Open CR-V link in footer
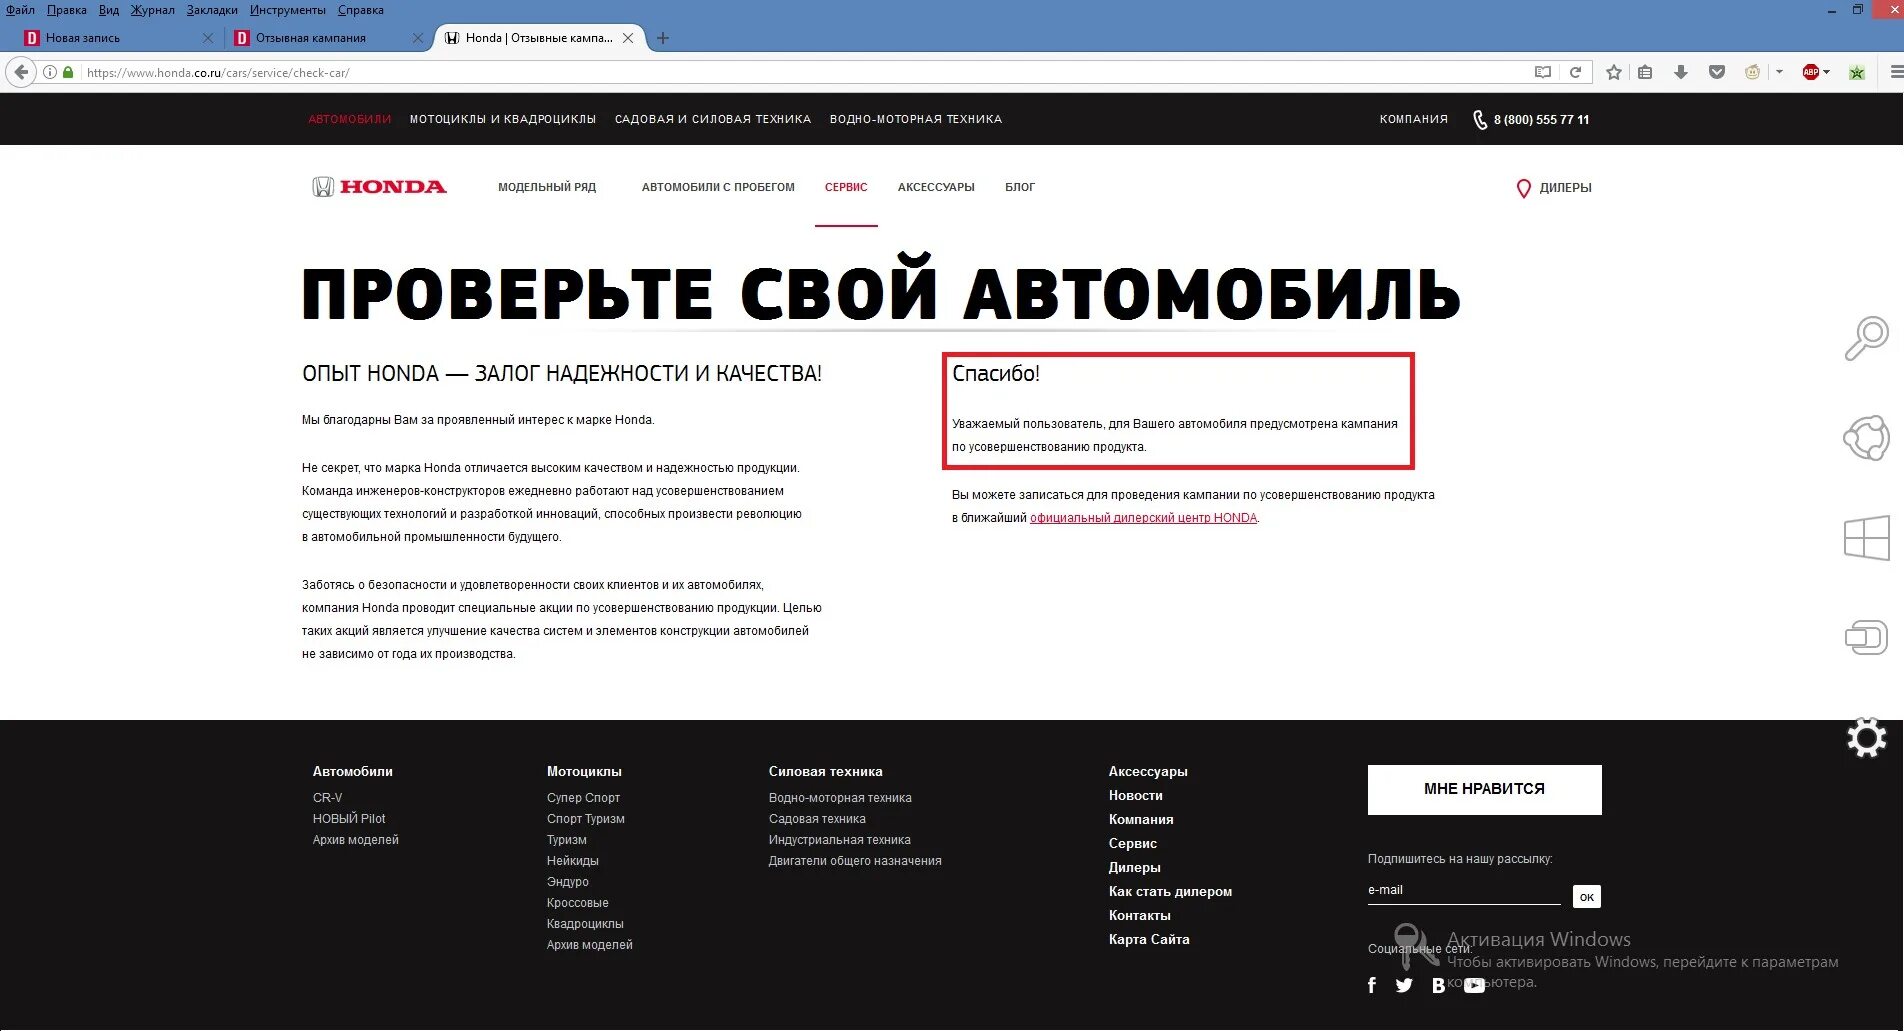Viewport: 1904px width, 1031px height. [327, 798]
